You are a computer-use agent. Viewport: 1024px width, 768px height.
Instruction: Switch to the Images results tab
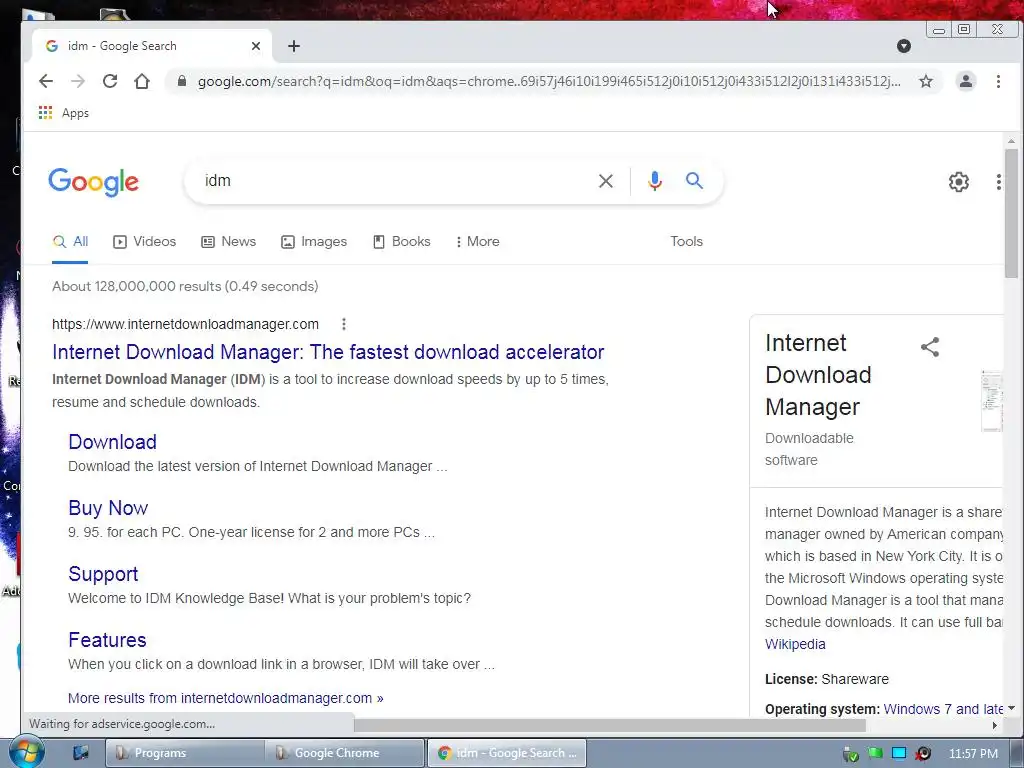click(314, 242)
